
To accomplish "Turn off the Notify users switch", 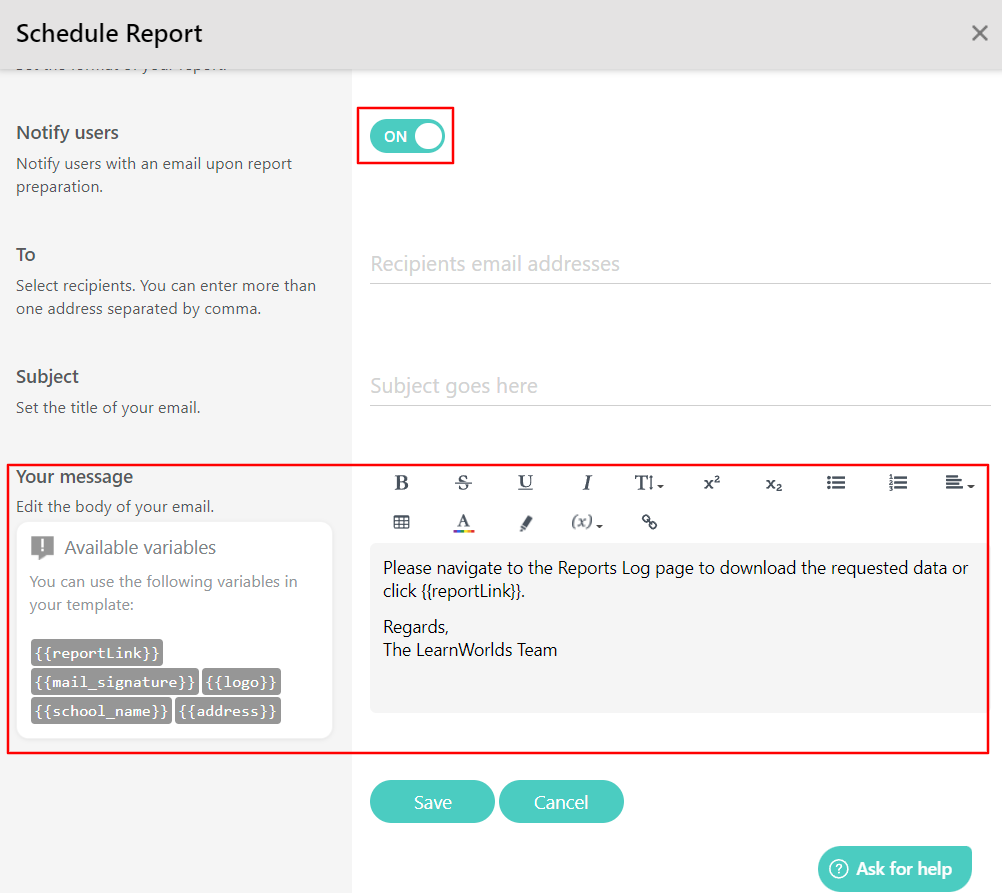I will click(405, 135).
